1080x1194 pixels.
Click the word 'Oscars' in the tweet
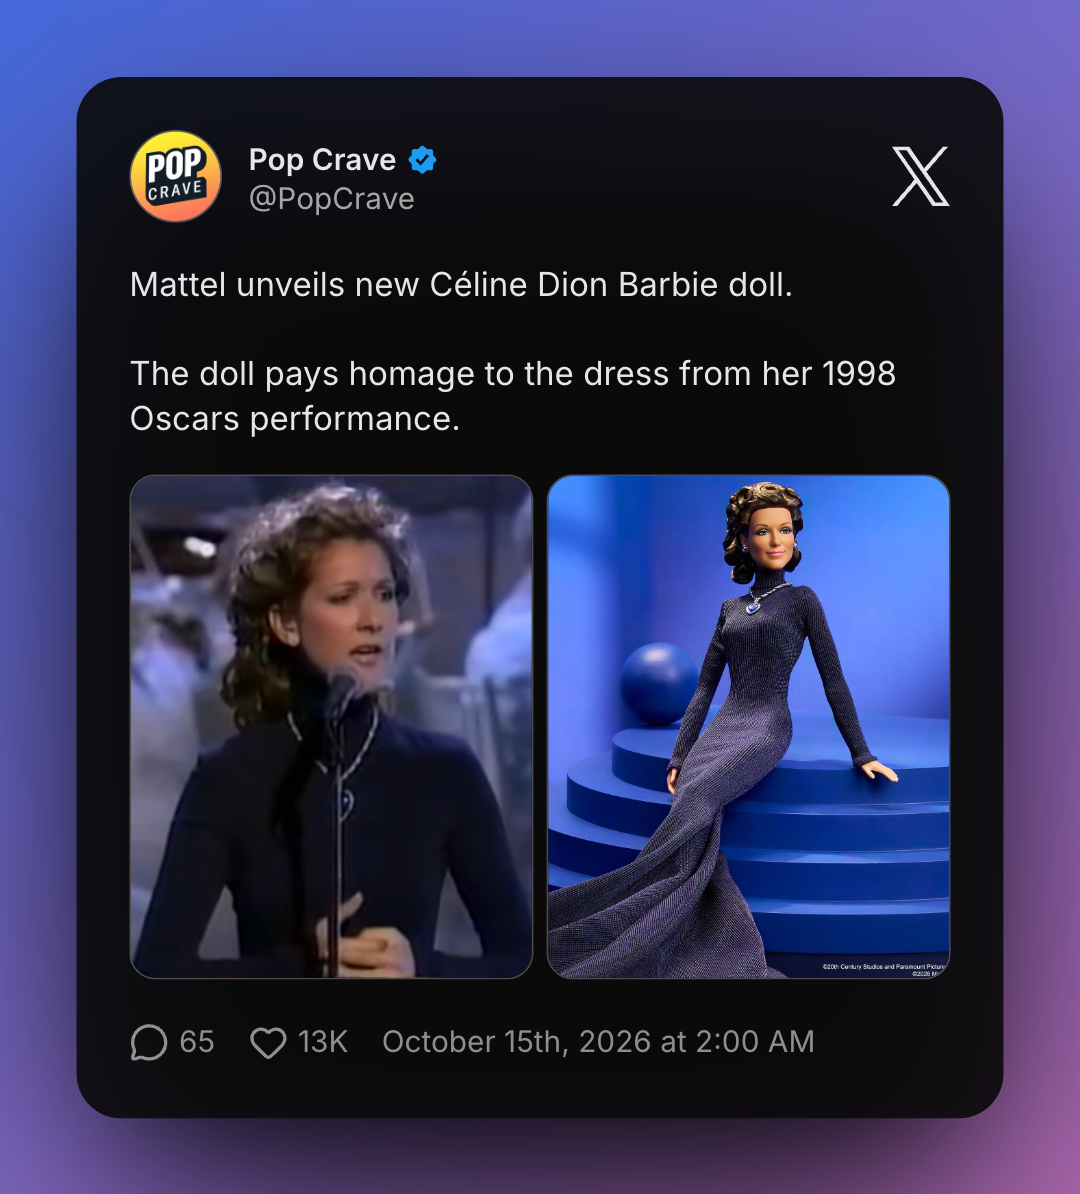185,419
